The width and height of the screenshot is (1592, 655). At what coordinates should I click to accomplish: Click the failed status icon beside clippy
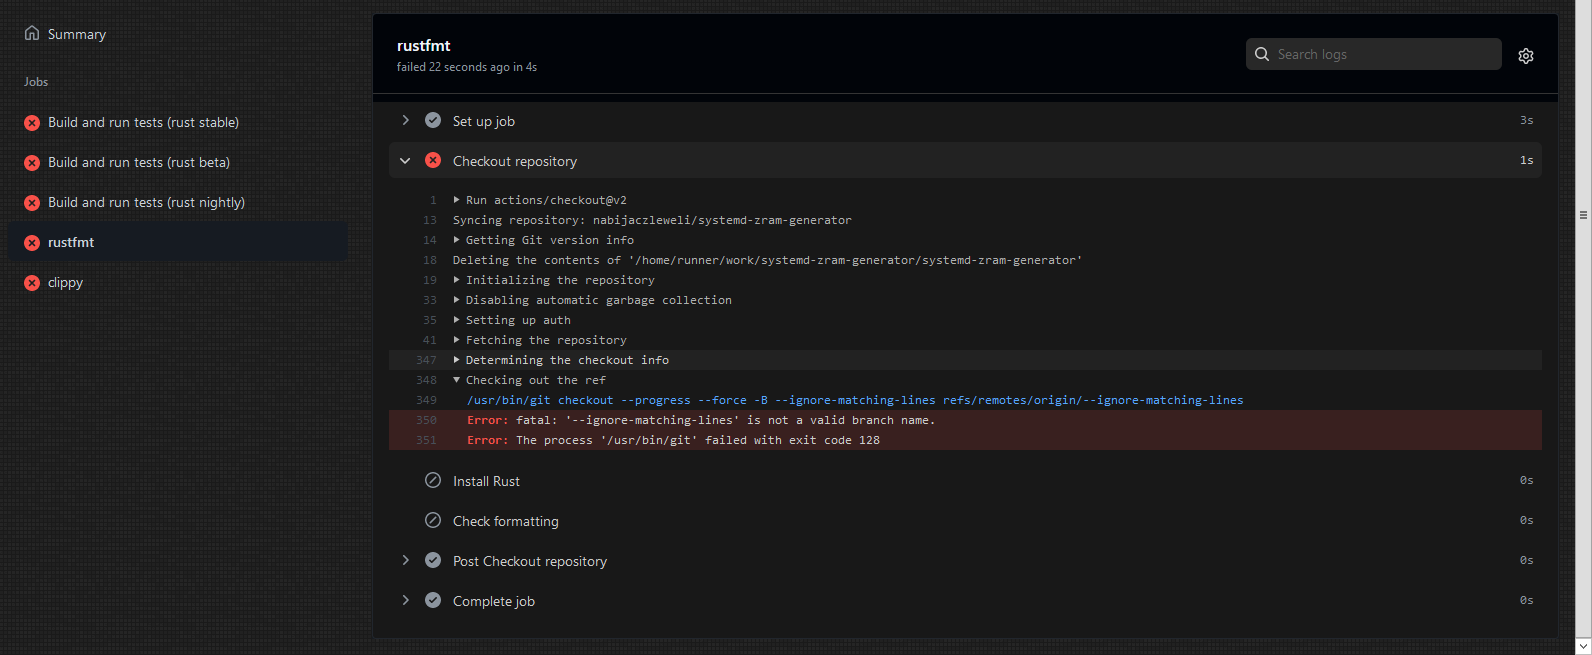(32, 283)
